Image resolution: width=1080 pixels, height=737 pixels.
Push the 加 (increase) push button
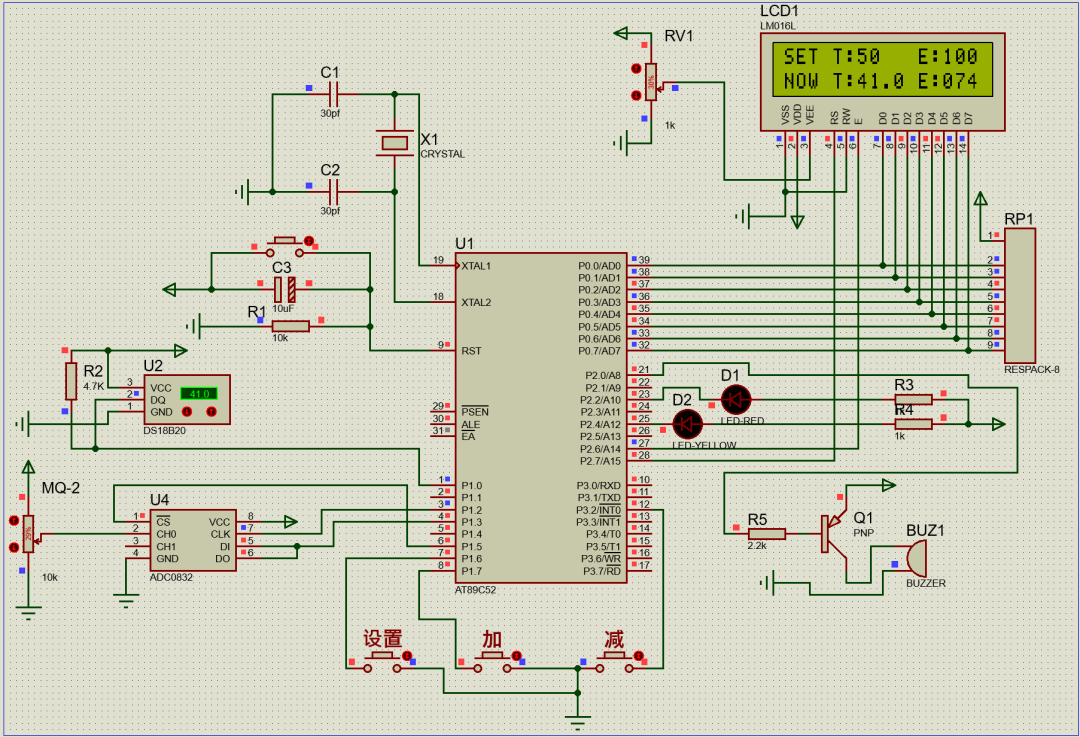(492, 663)
